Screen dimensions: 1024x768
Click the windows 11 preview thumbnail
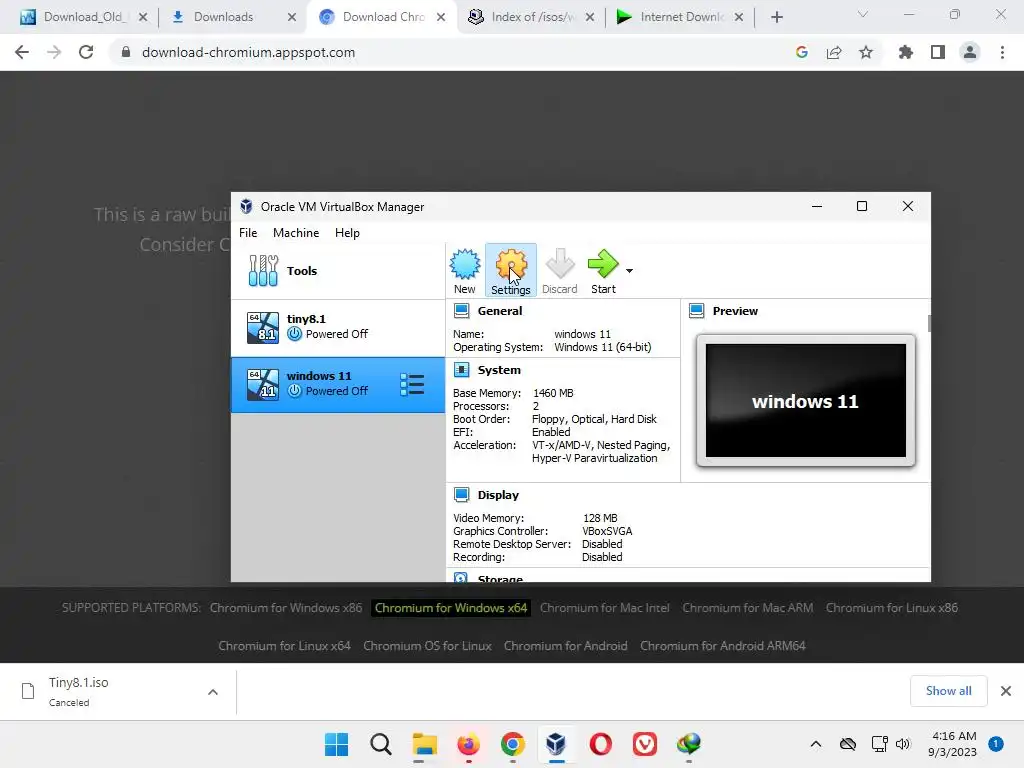pyautogui.click(x=806, y=400)
